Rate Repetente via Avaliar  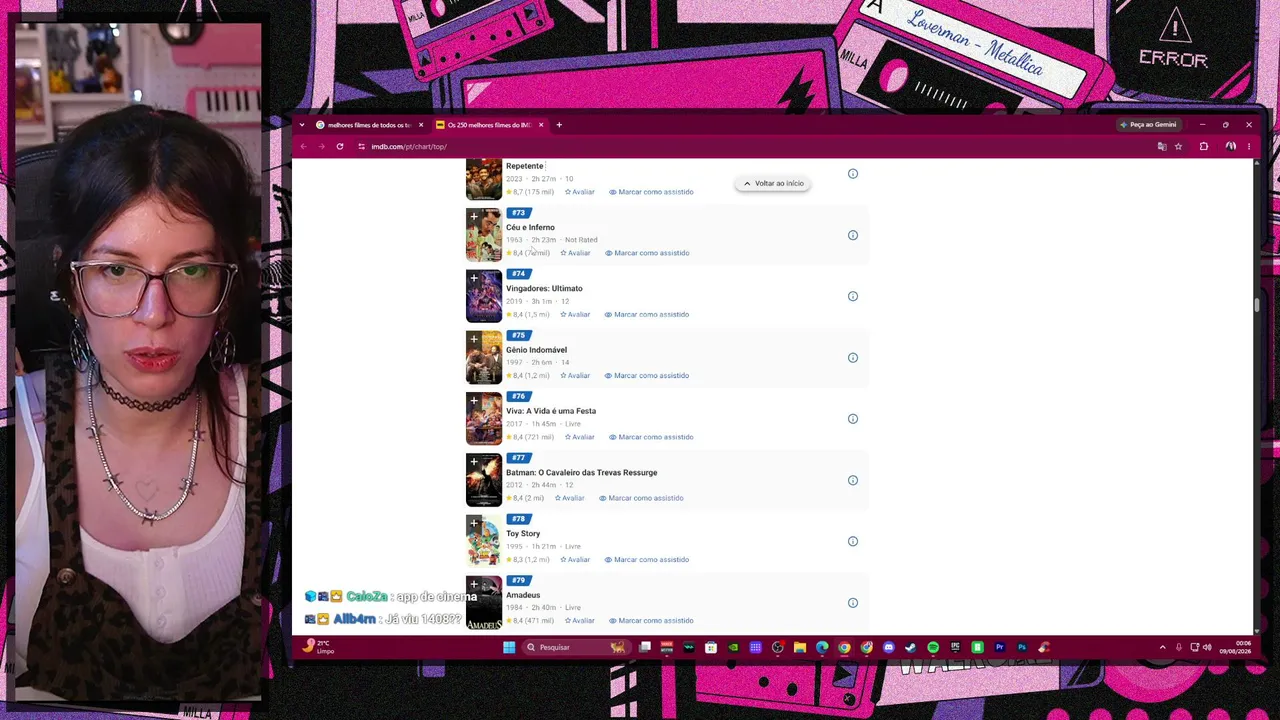click(579, 192)
